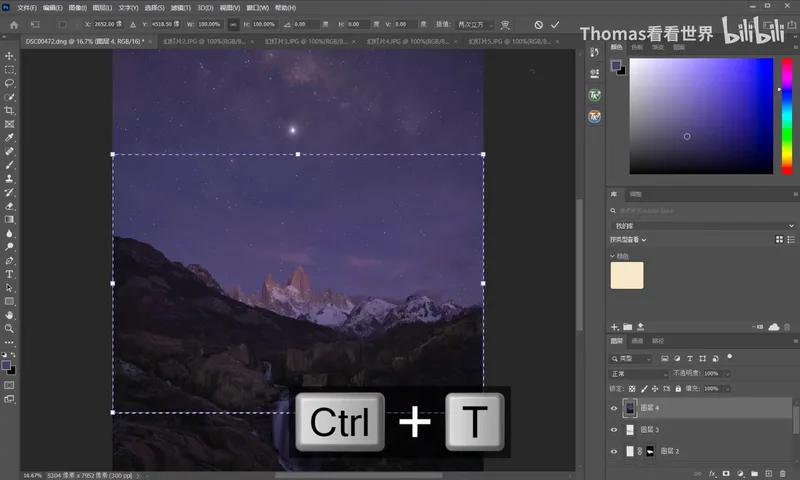Open the 图层(L) menu
The width and height of the screenshot is (800, 480).
click(x=102, y=8)
